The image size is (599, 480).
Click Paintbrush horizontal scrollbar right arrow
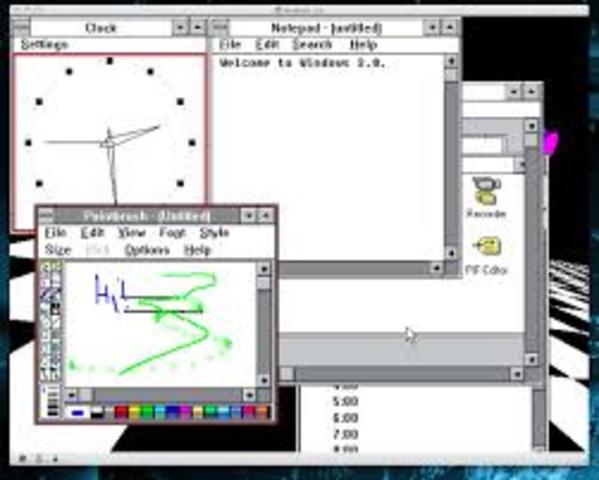coord(249,395)
